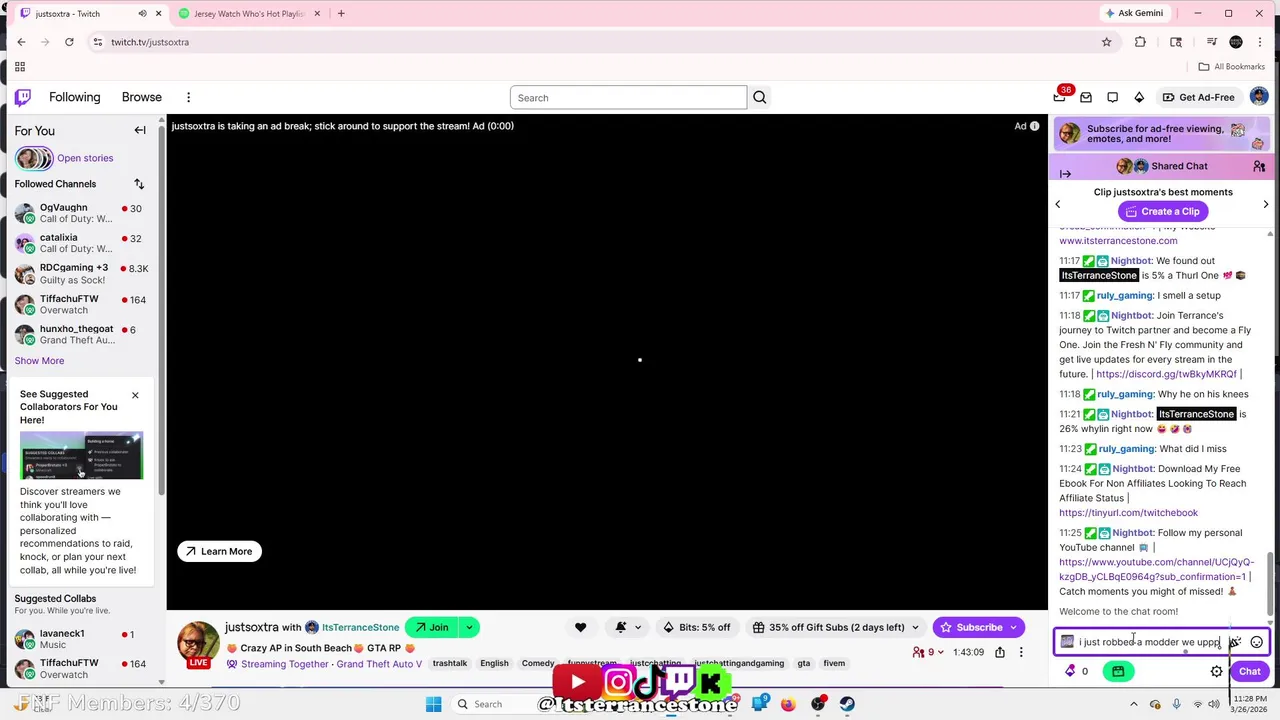This screenshot has width=1280, height=720.
Task: Click the Join button
Action: [x=431, y=627]
